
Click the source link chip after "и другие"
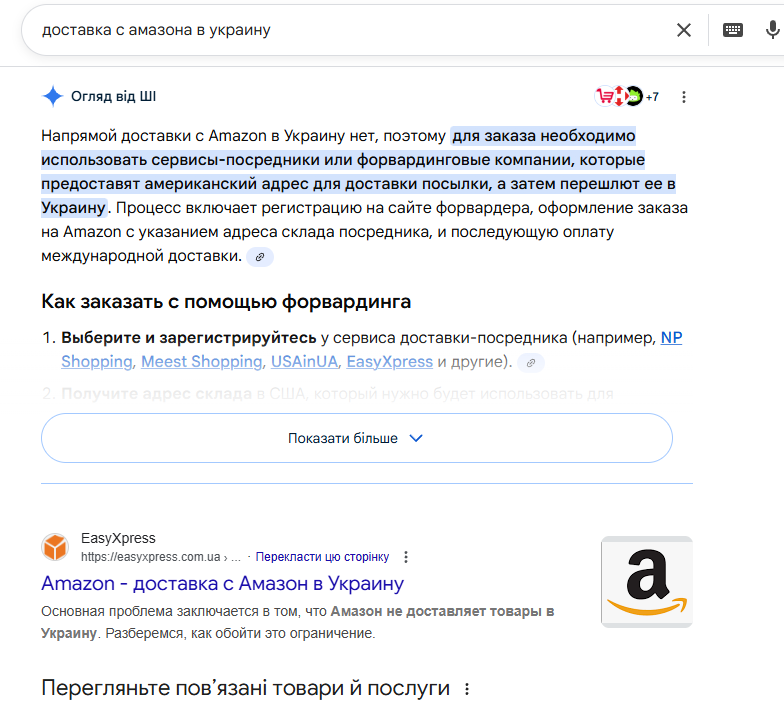tap(531, 362)
